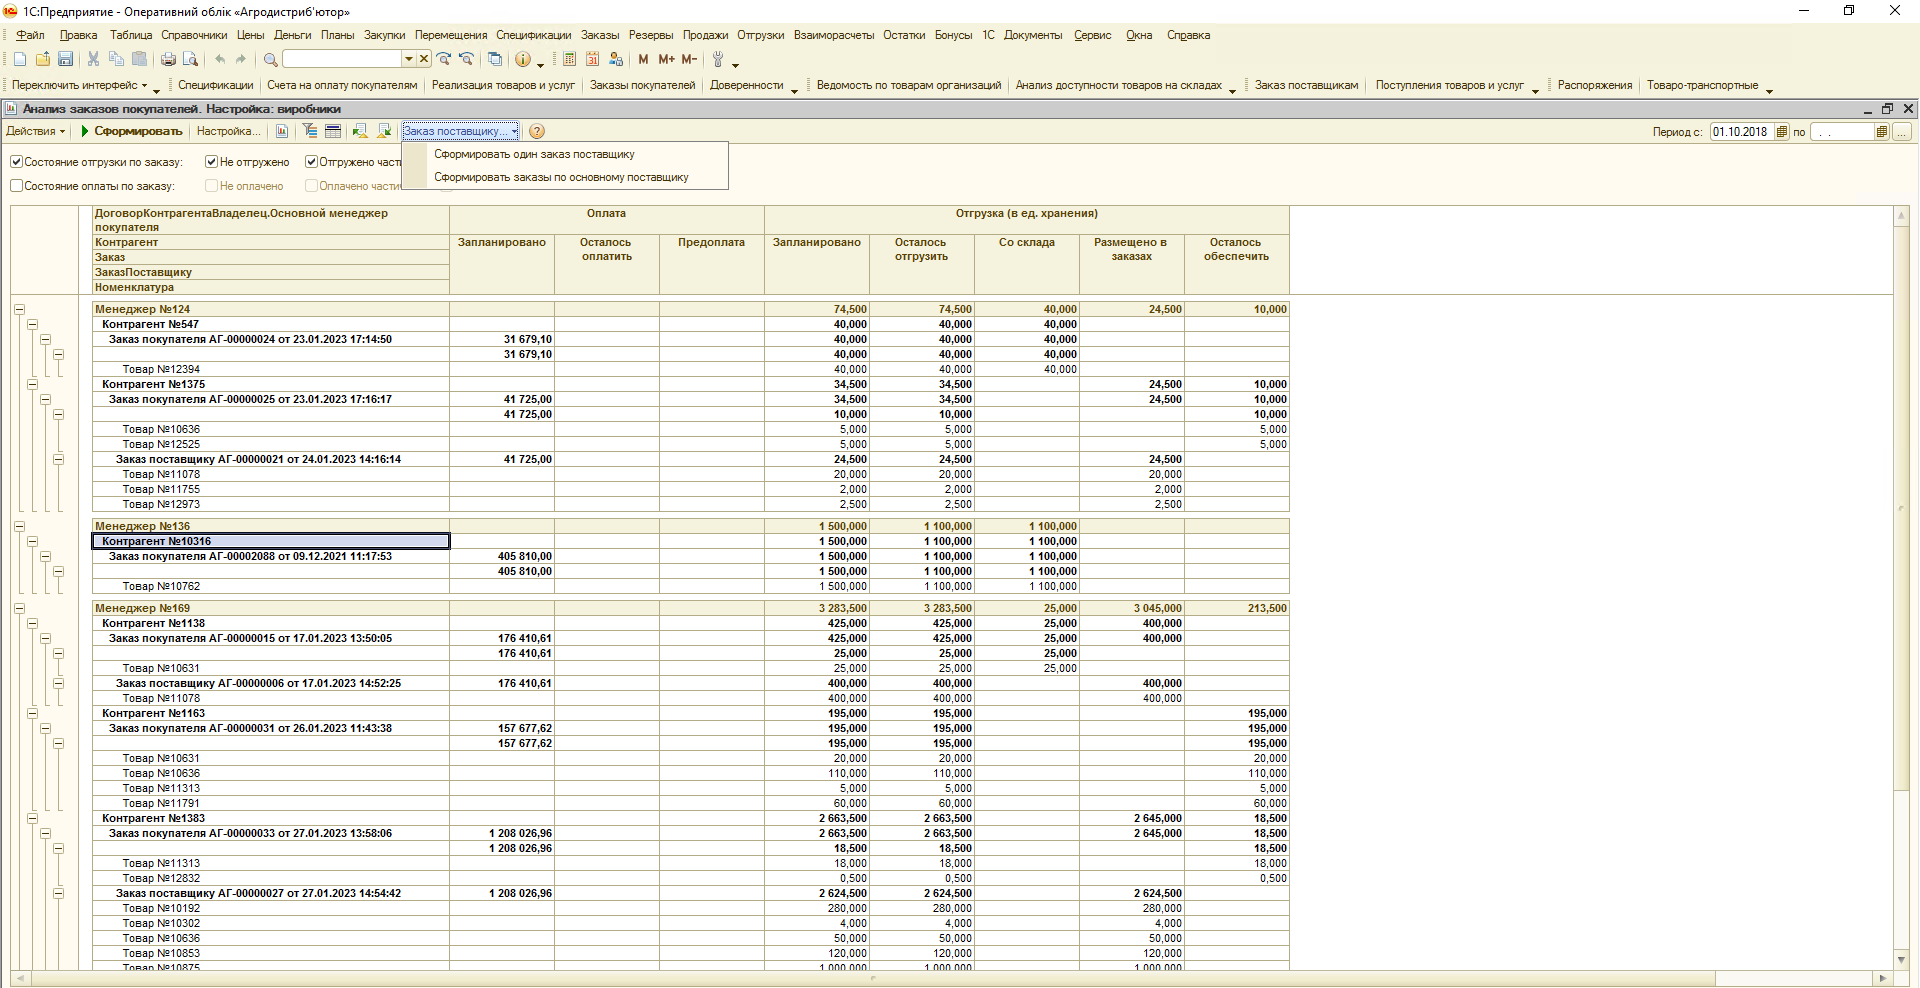1920x988 pixels.
Task: Click the help question mark icon
Action: pos(537,131)
